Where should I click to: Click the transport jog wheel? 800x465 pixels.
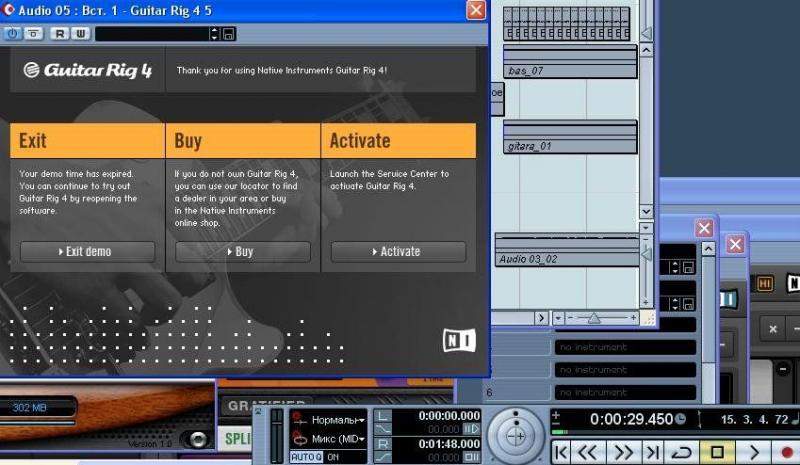coord(515,436)
